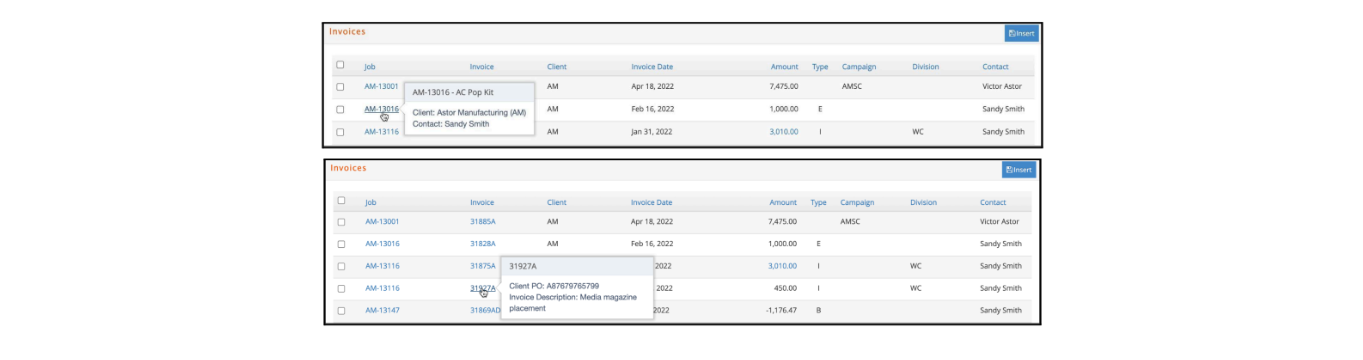Sort upper panel by Invoice column header
Screen dimensions: 1363x360
coord(482,67)
